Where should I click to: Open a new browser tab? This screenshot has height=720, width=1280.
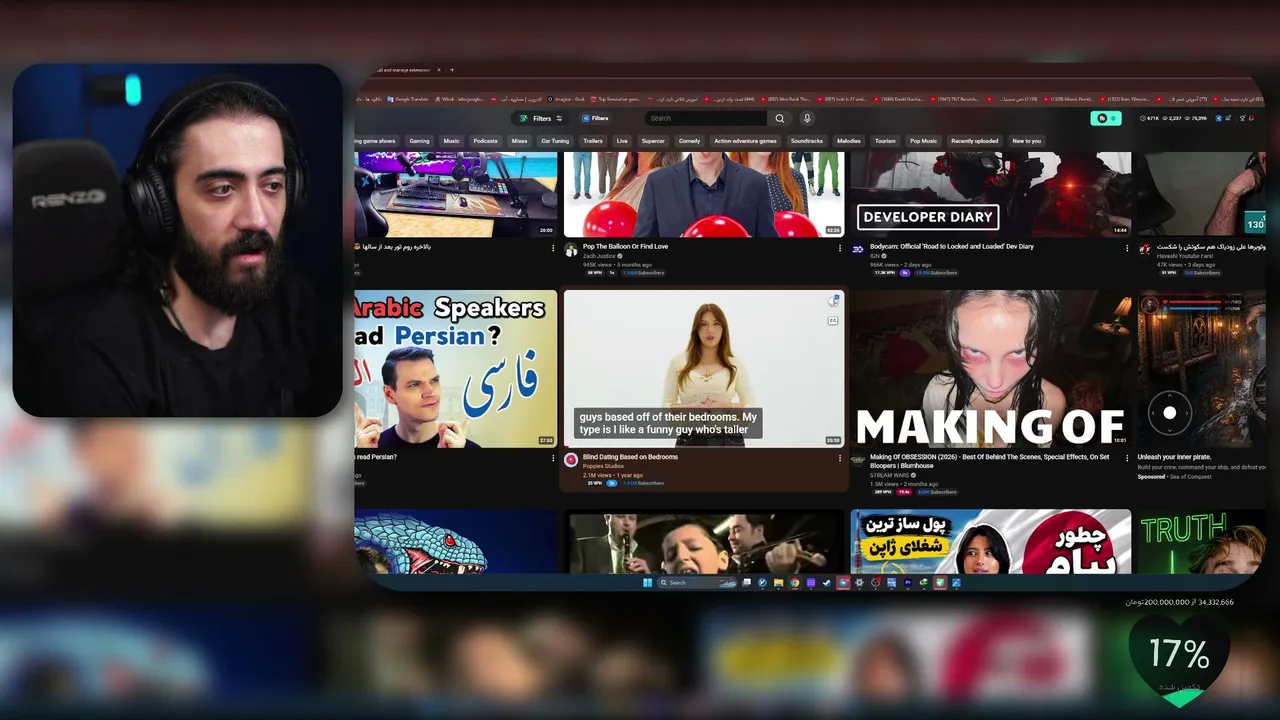(x=452, y=70)
